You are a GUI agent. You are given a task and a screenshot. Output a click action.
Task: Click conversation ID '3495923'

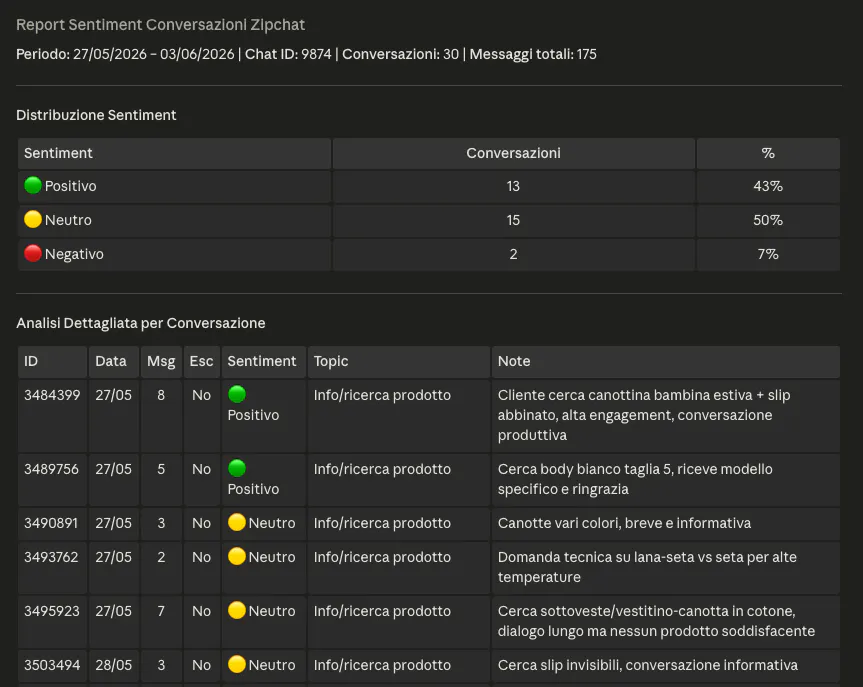click(52, 612)
